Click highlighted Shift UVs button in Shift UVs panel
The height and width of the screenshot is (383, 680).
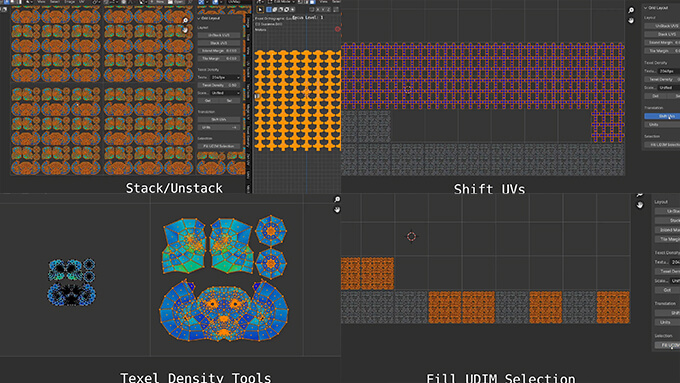pos(662,116)
